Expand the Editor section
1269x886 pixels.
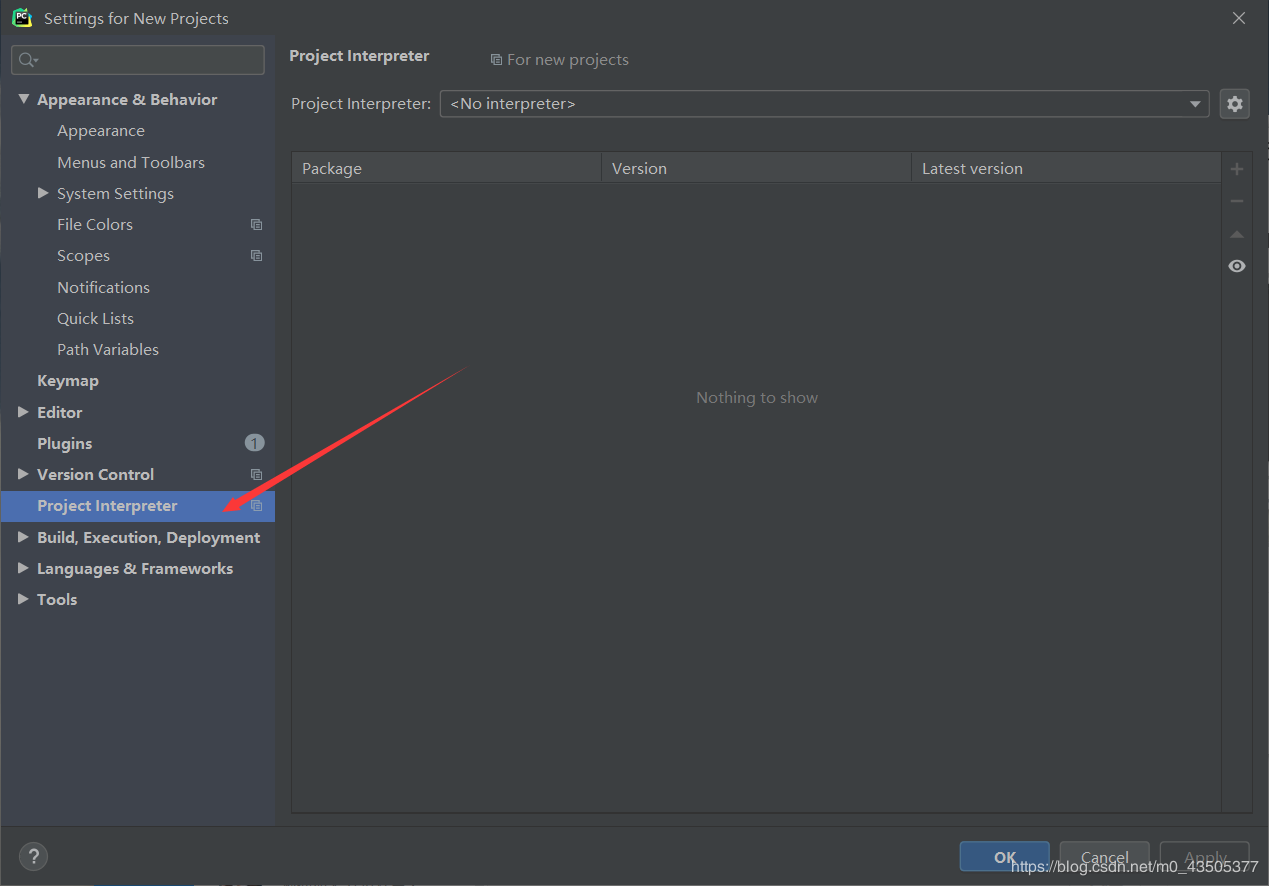click(x=24, y=412)
